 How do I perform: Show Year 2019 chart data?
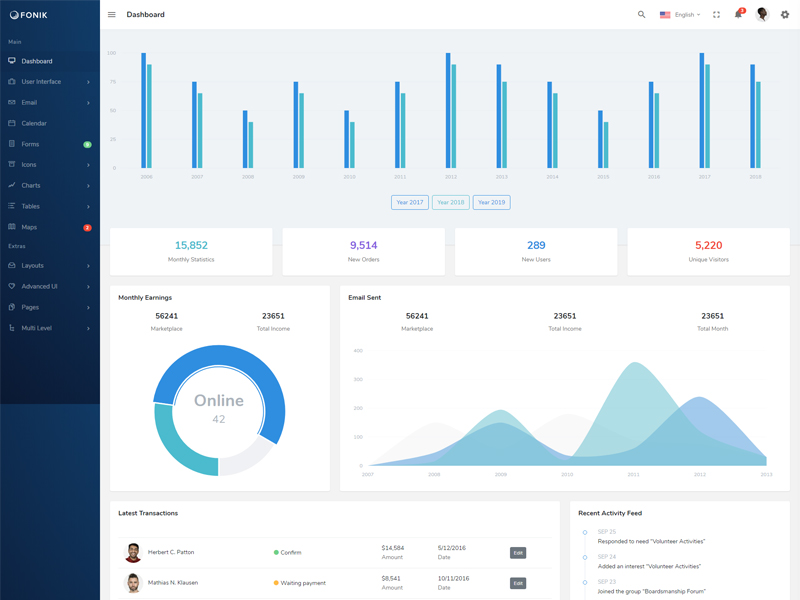[x=491, y=202]
